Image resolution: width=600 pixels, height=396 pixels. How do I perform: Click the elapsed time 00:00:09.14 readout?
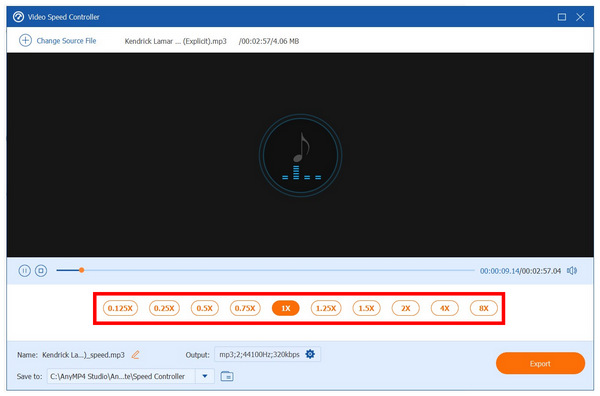point(499,271)
